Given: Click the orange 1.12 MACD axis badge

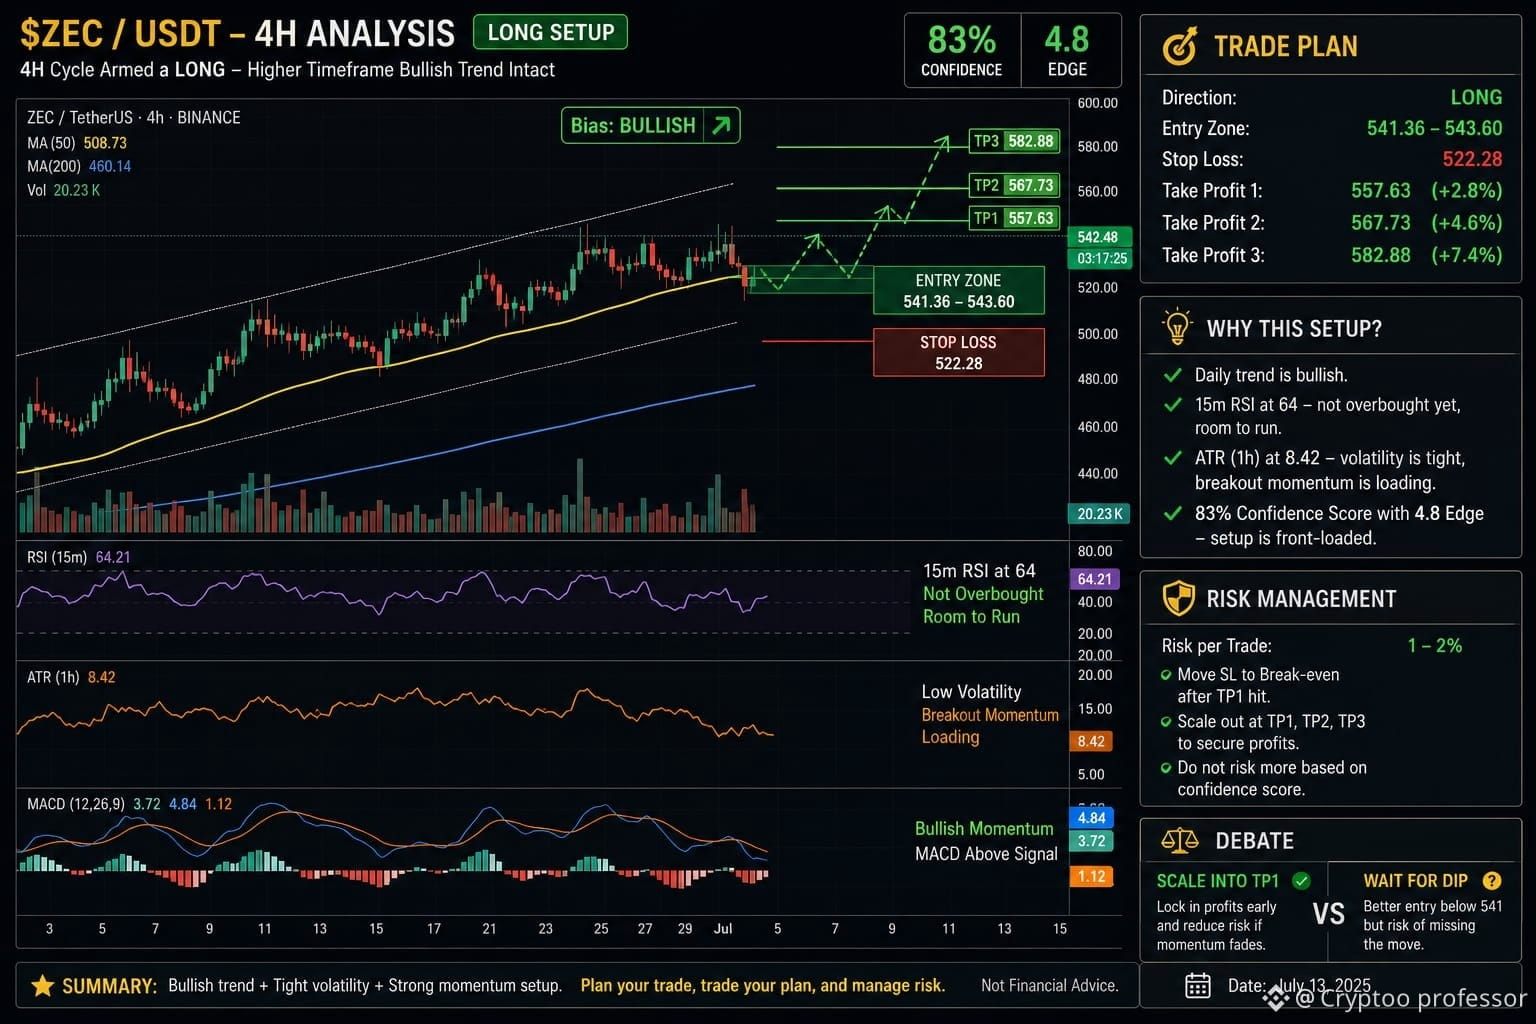Looking at the screenshot, I should coord(1091,876).
